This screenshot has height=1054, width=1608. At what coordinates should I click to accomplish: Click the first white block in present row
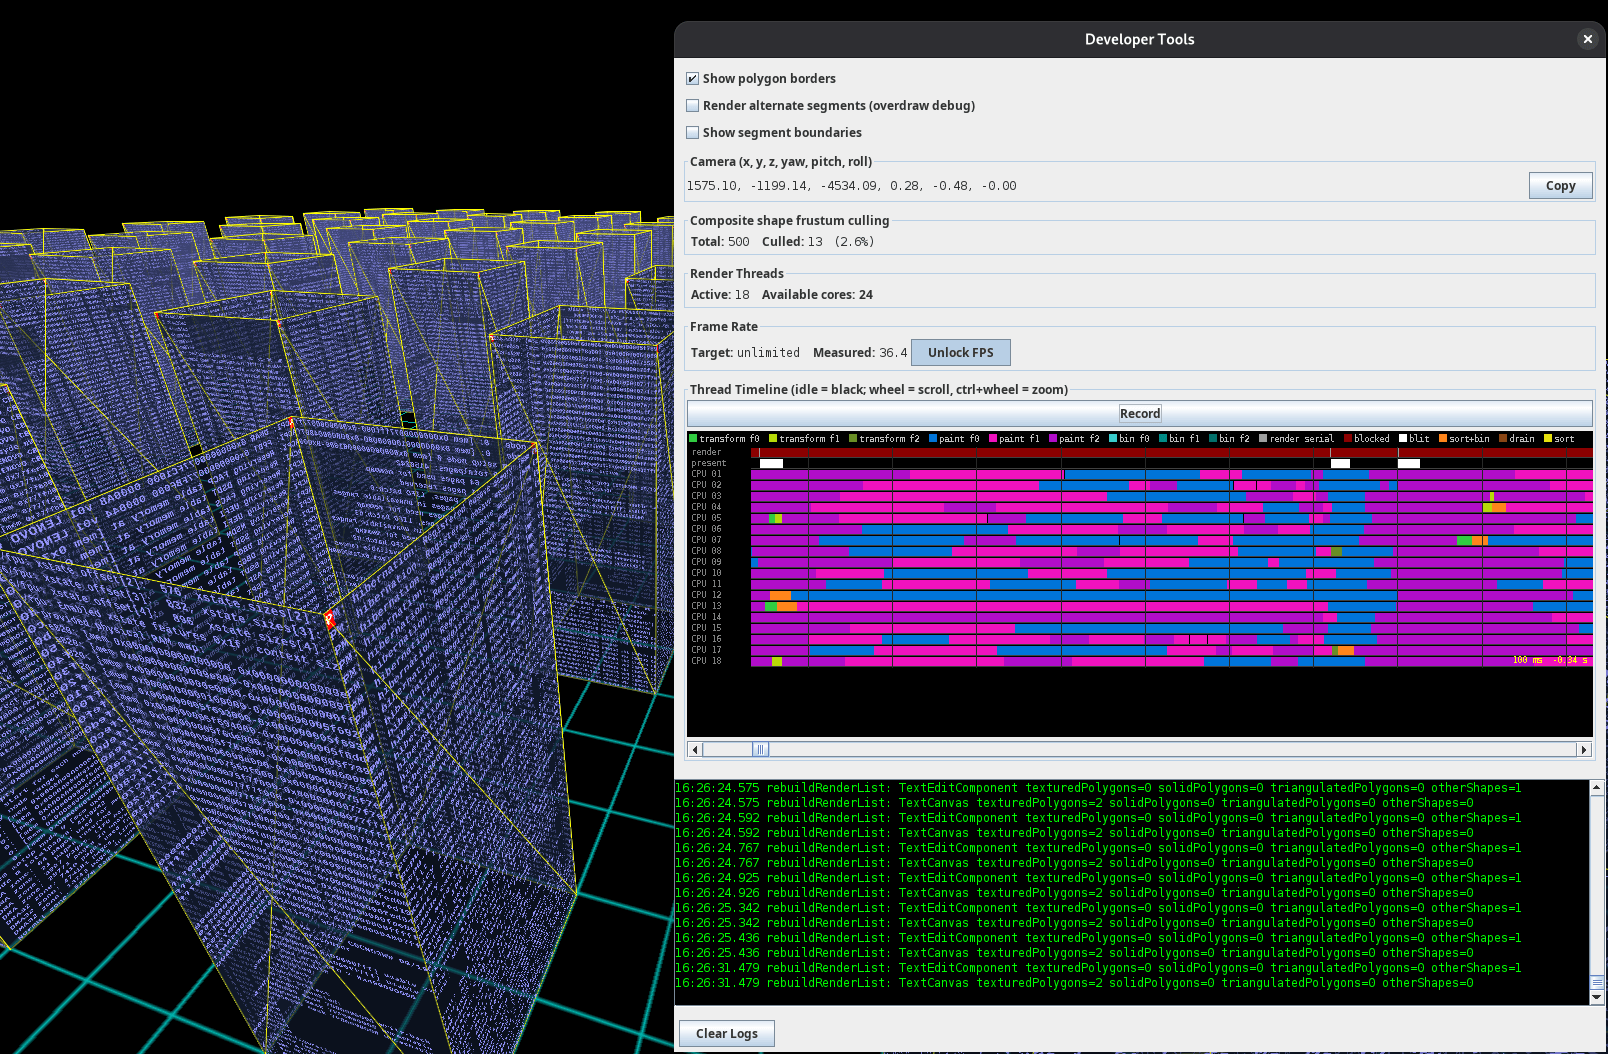(771, 463)
